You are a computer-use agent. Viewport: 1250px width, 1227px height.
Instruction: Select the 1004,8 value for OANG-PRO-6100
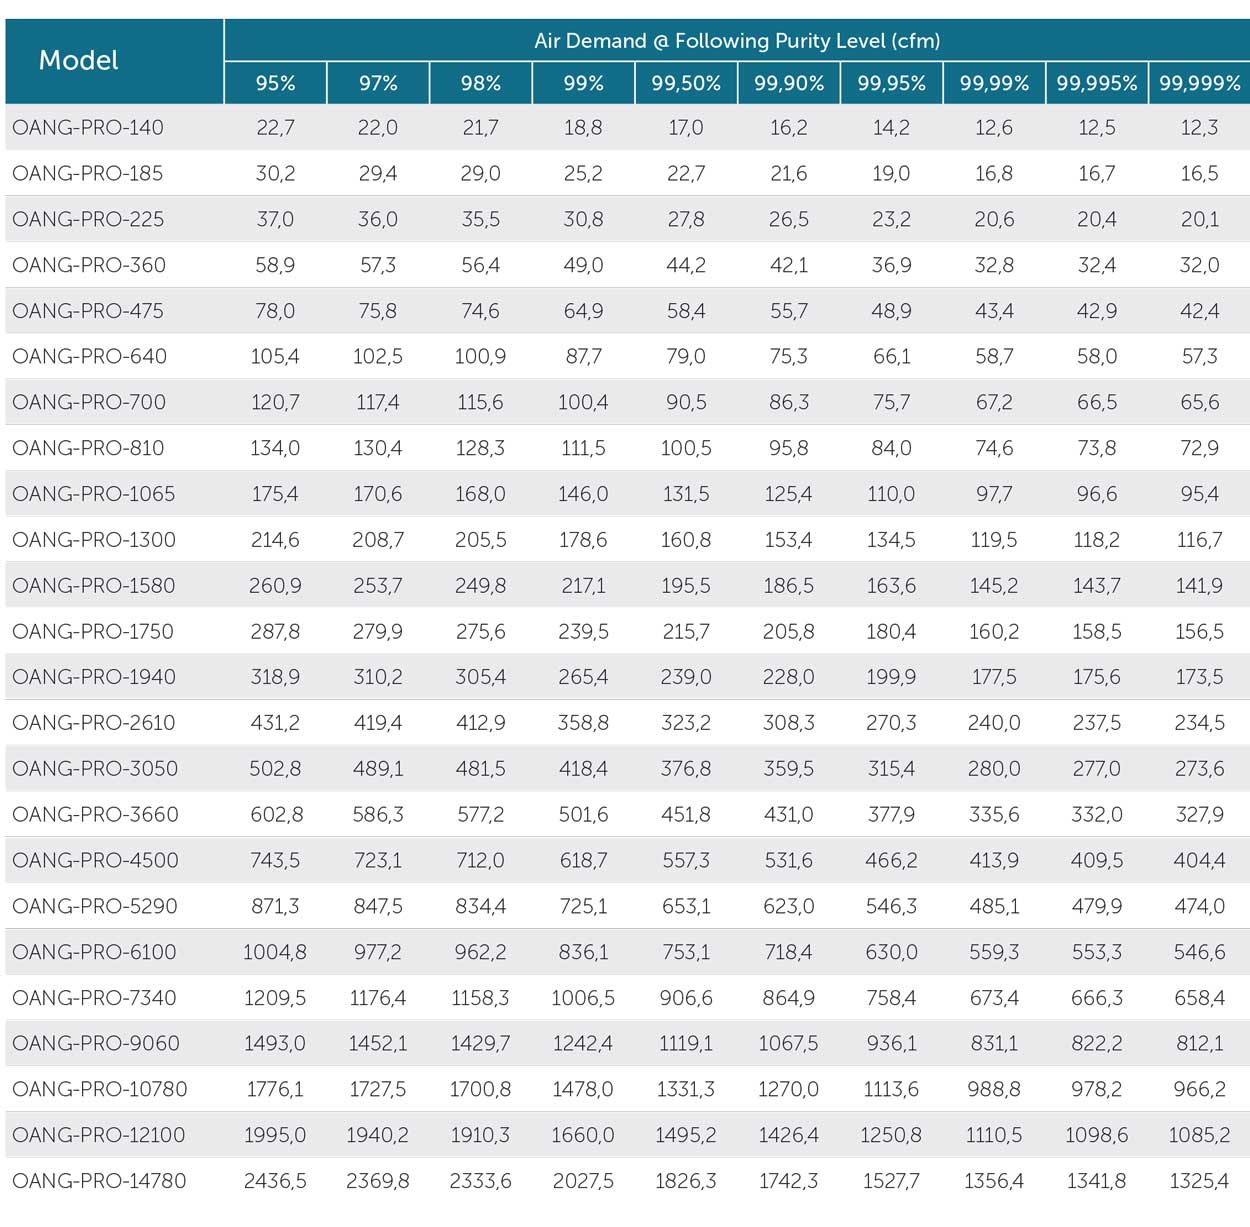pos(275,951)
